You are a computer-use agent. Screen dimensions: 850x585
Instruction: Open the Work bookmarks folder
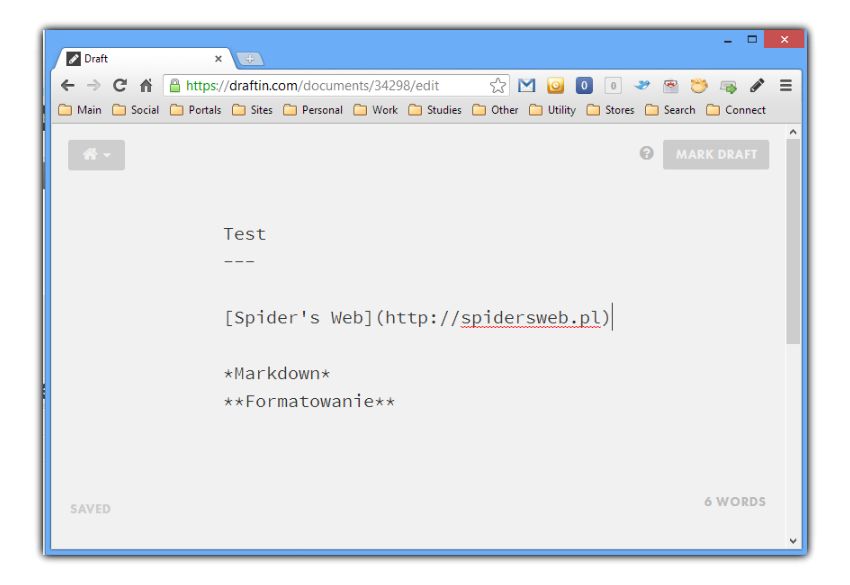(x=376, y=110)
